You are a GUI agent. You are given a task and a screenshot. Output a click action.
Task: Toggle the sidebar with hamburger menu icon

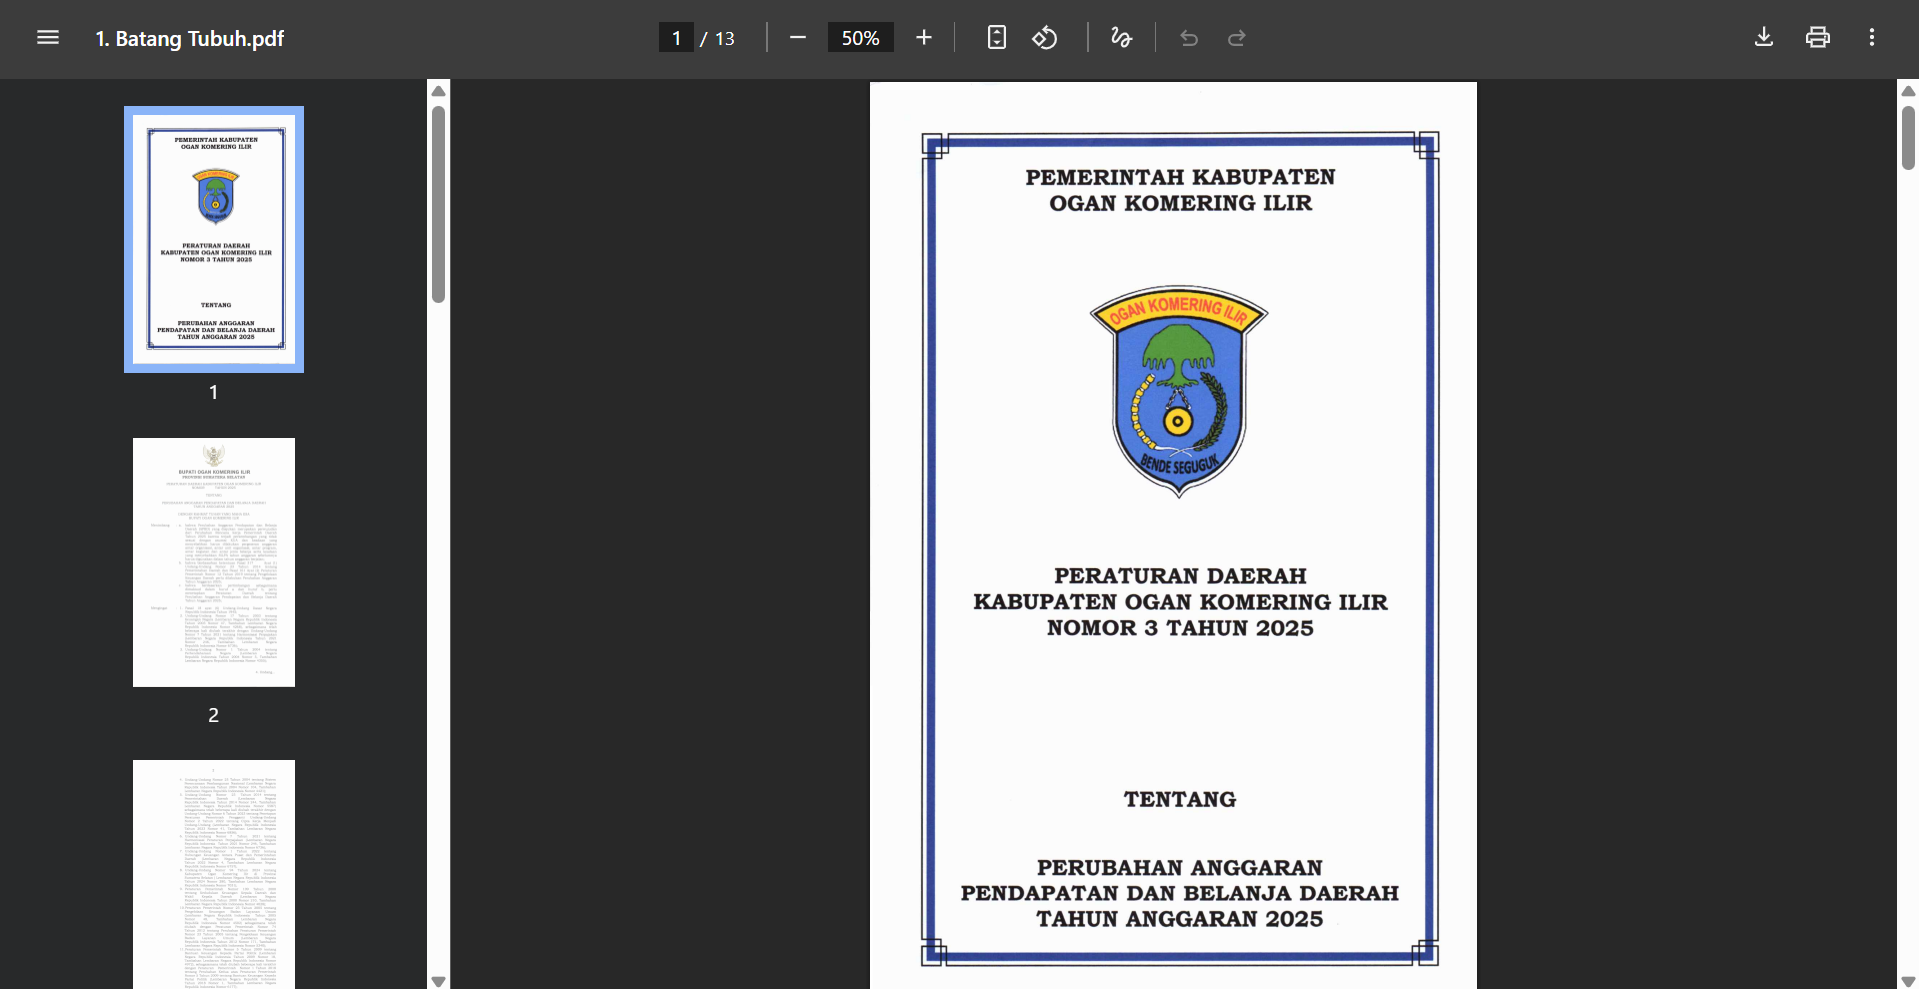pos(48,38)
